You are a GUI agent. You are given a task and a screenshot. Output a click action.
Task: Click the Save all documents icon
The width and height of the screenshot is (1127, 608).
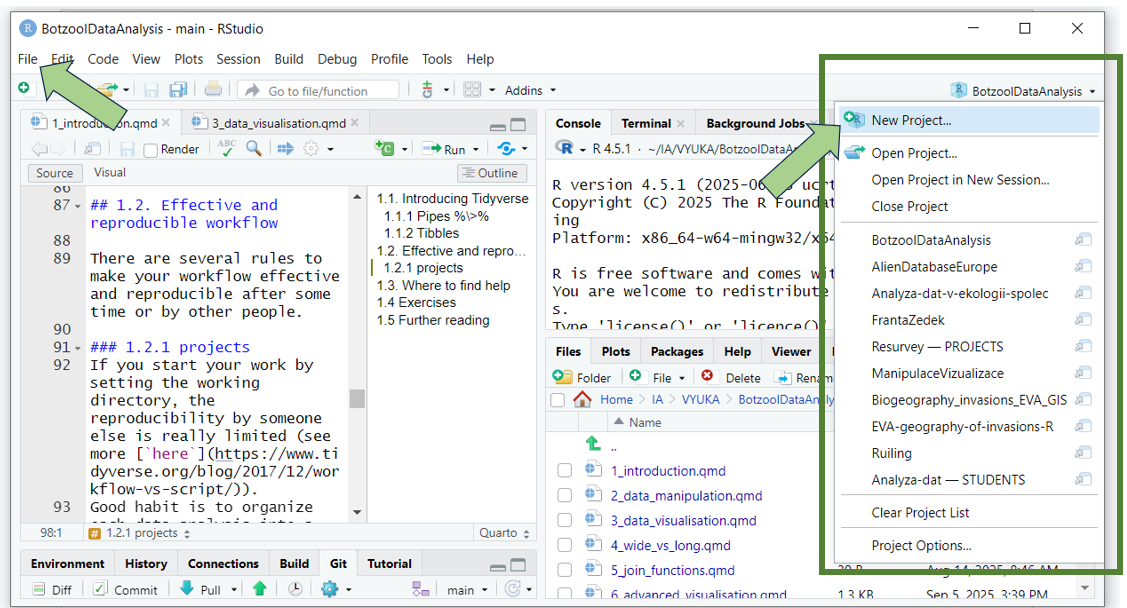point(179,90)
